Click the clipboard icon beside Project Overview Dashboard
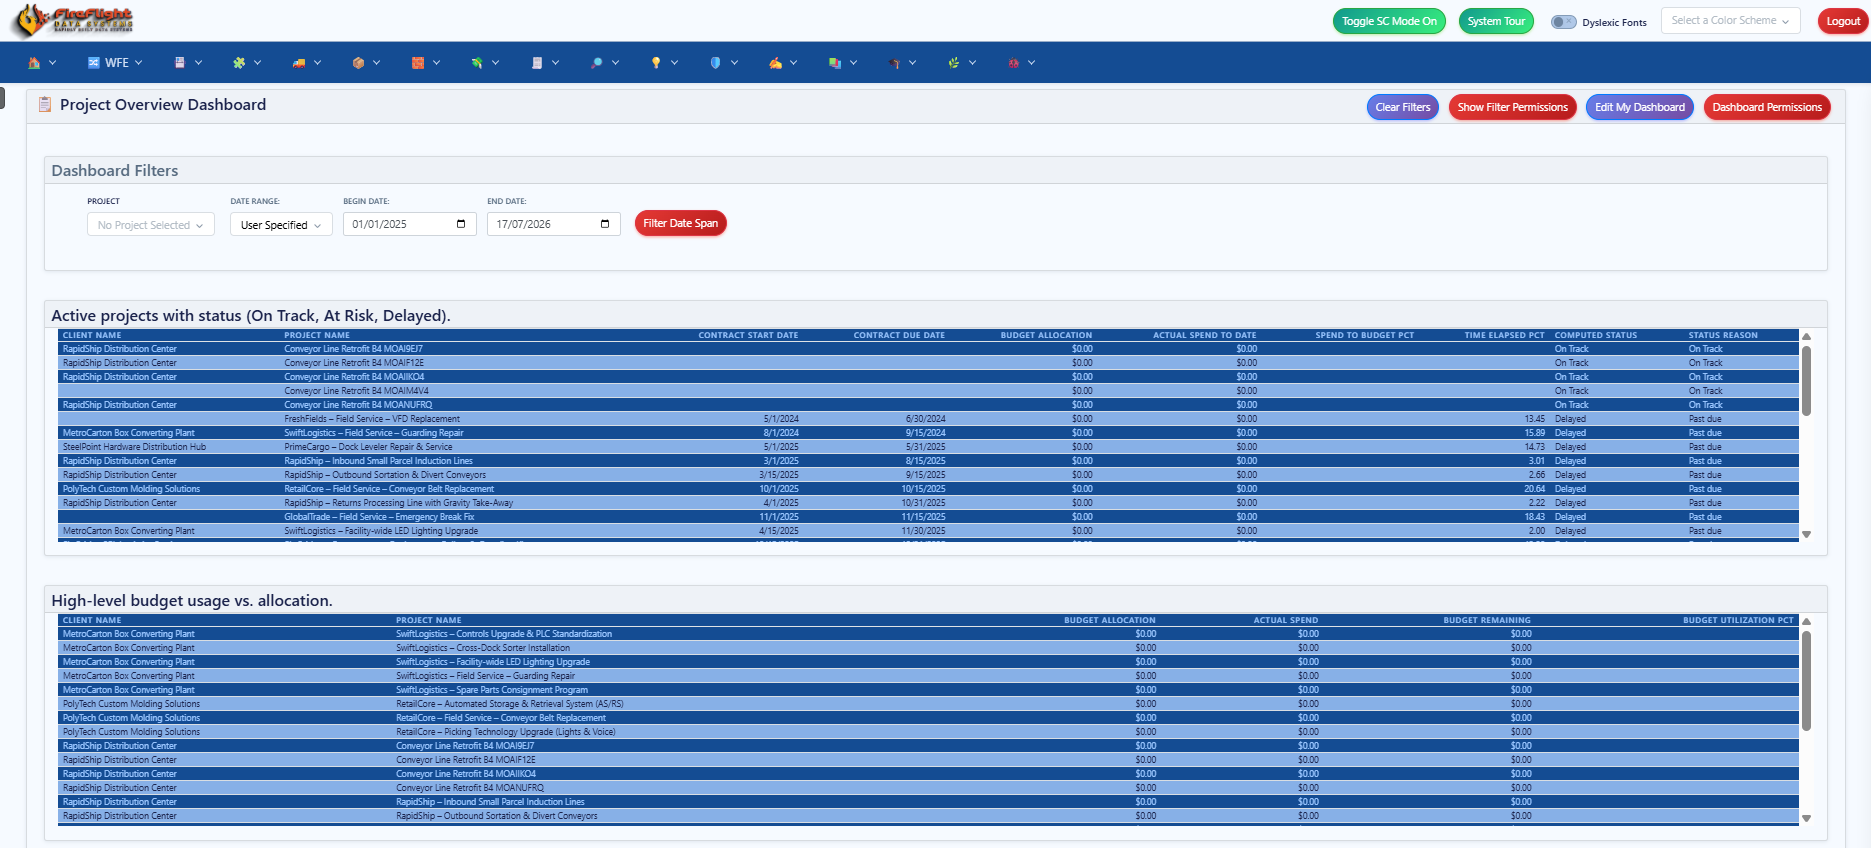The image size is (1871, 848). (45, 104)
